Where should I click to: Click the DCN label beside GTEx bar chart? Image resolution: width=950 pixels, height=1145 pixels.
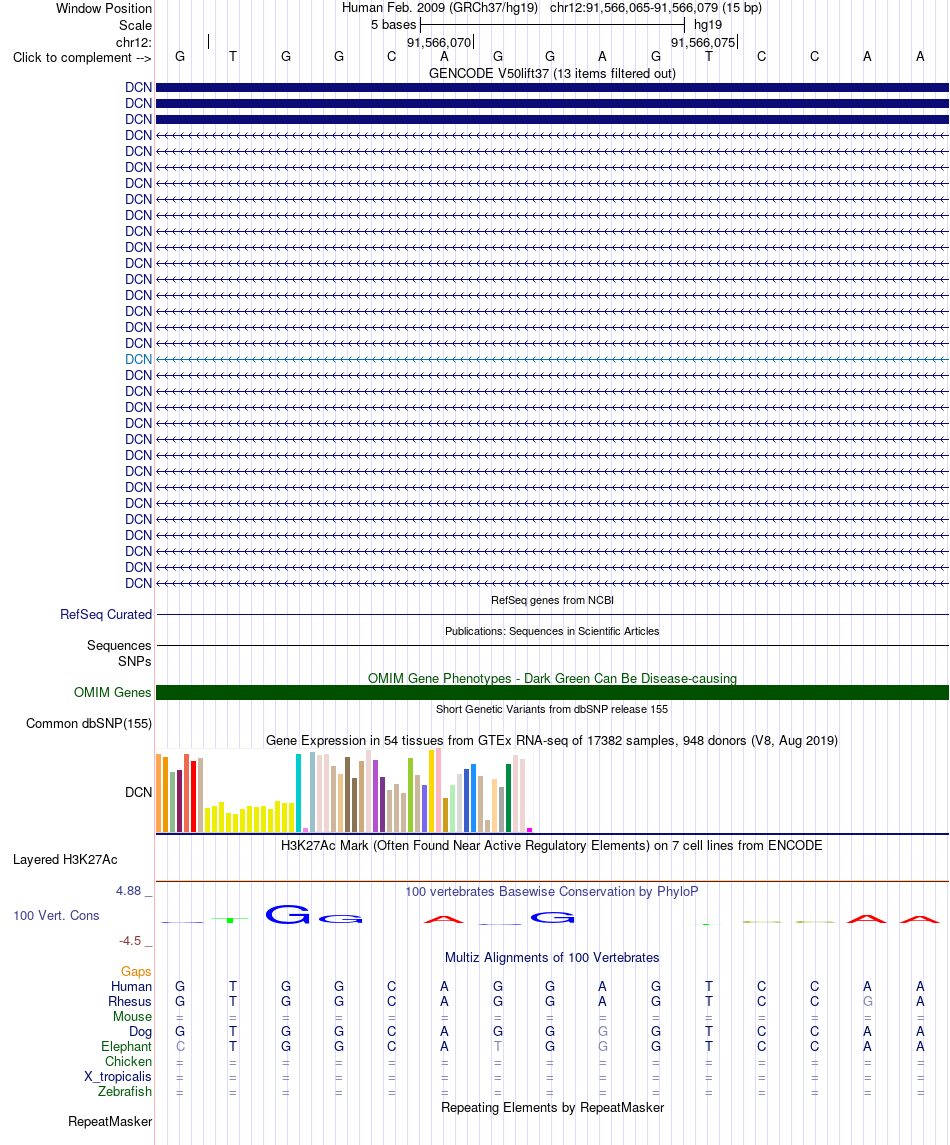point(138,792)
